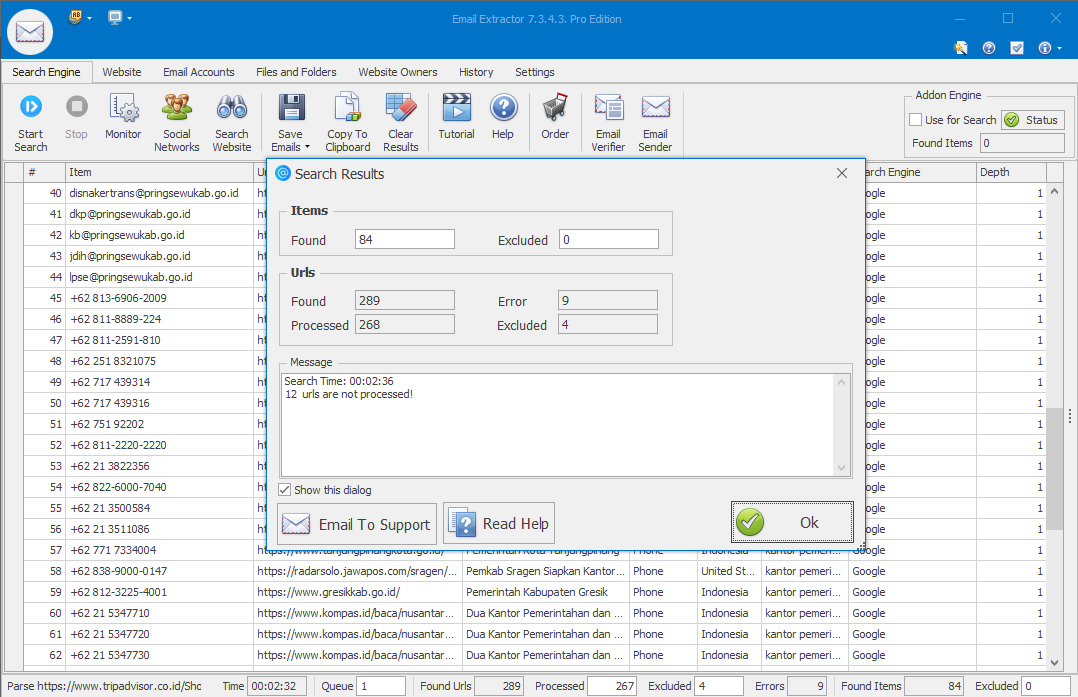Enable the Use for Search checkbox
The image size is (1078, 697).
click(x=915, y=120)
